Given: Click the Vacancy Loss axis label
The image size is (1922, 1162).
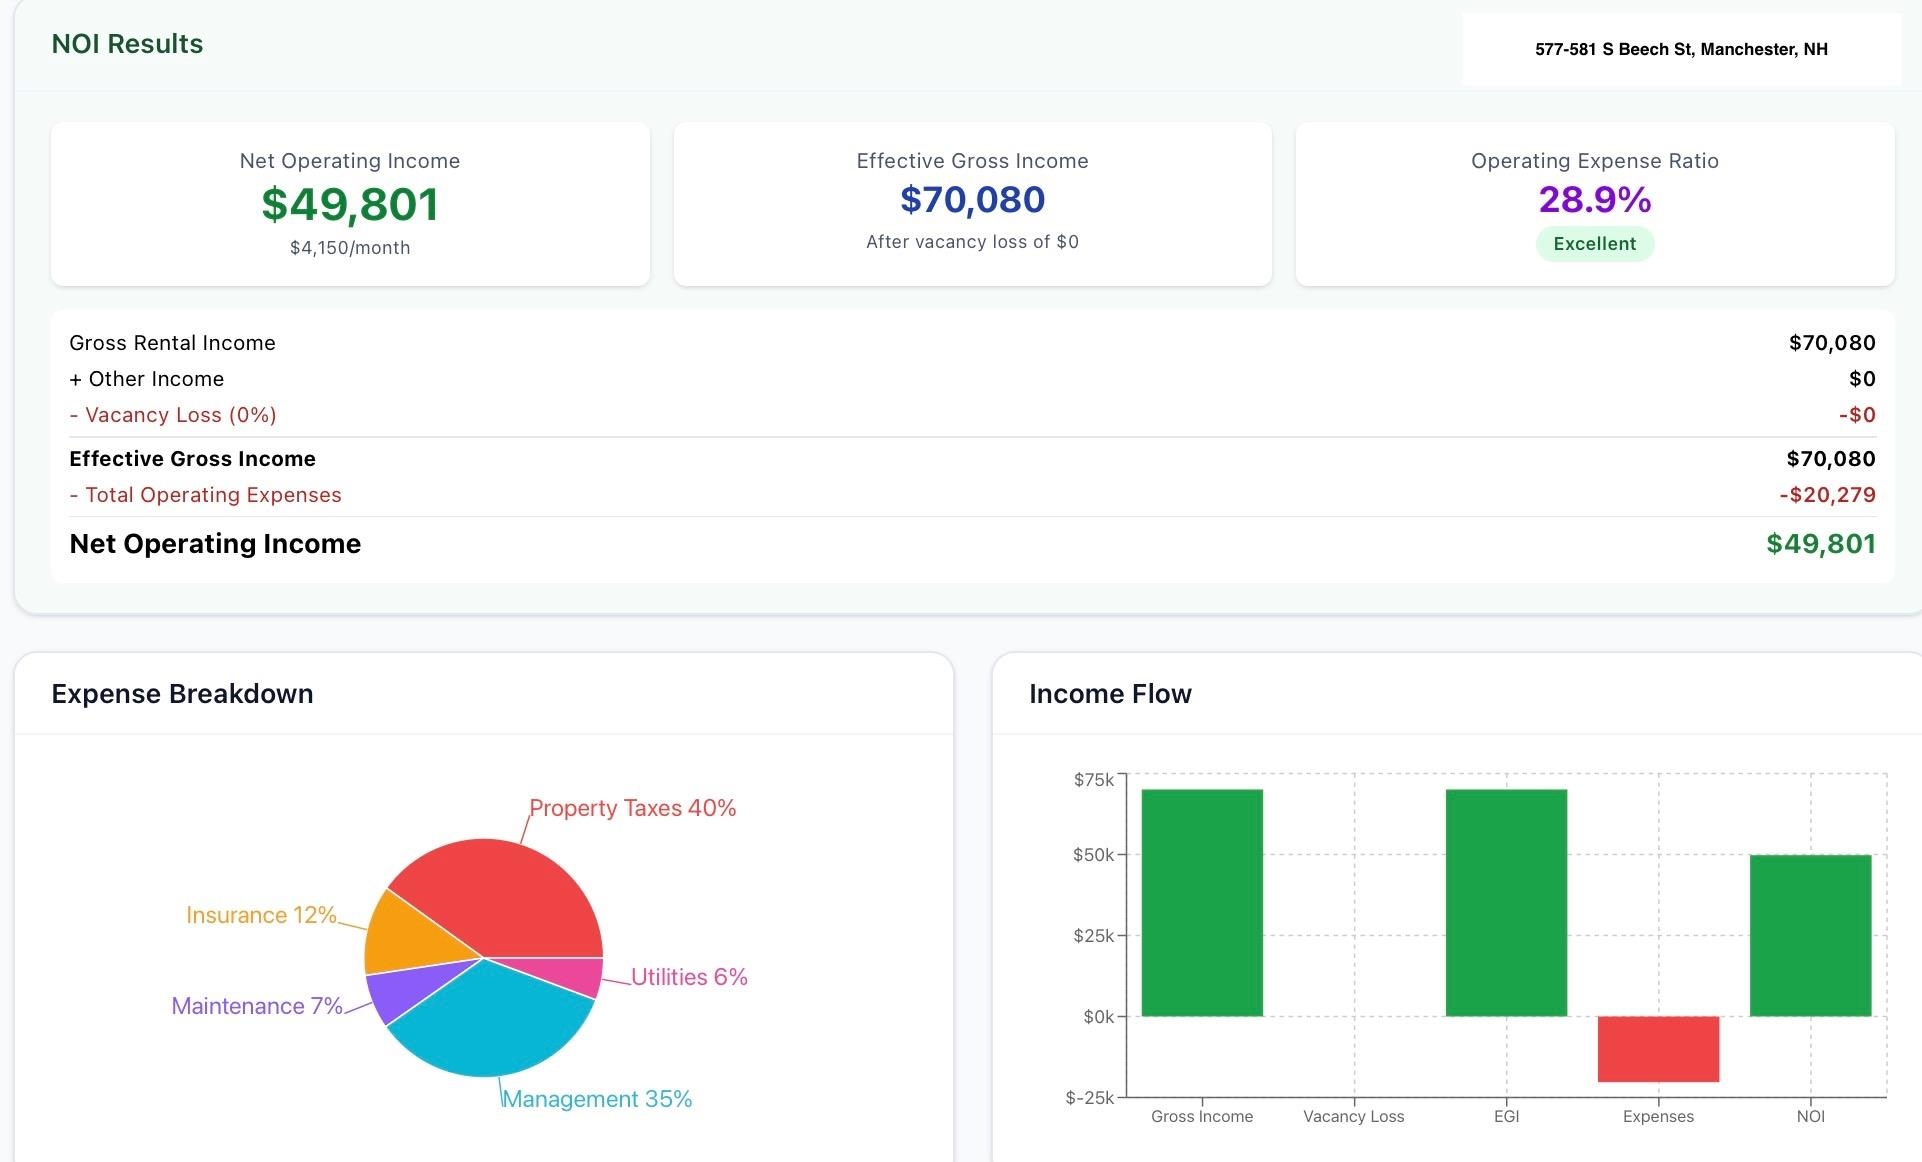Looking at the screenshot, I should [1353, 1117].
